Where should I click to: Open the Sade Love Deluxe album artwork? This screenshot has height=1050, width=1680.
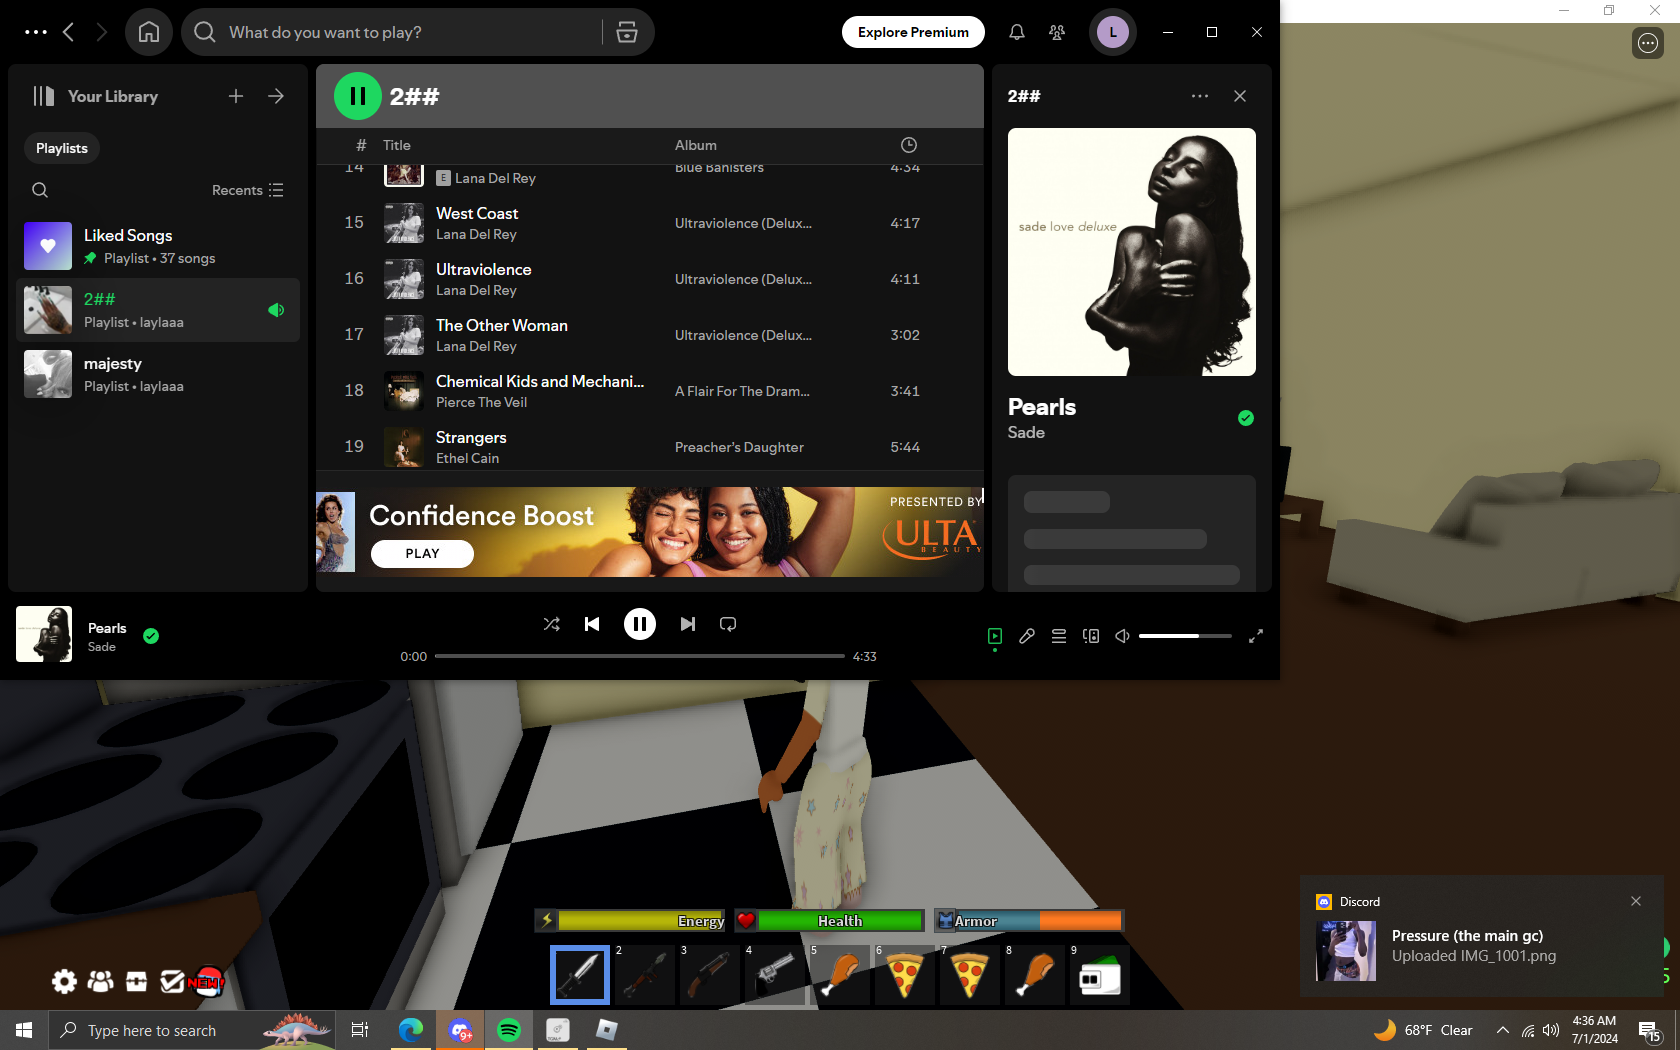1132,252
